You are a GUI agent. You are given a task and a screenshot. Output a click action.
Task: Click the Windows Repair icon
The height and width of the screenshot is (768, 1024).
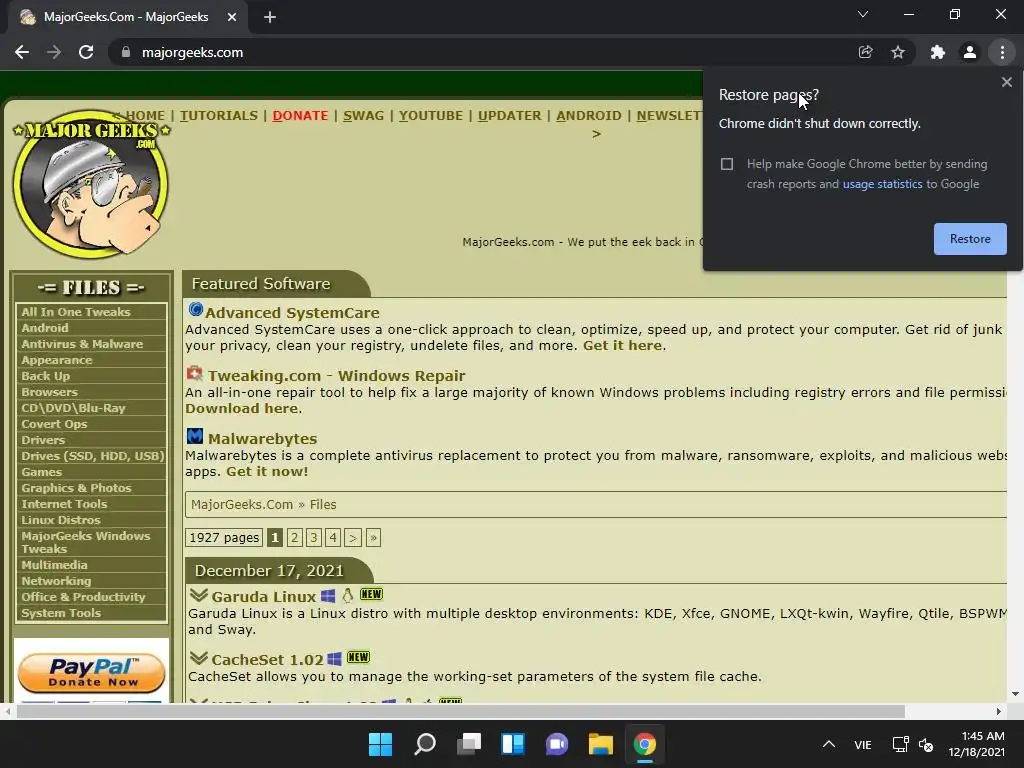pyautogui.click(x=195, y=374)
